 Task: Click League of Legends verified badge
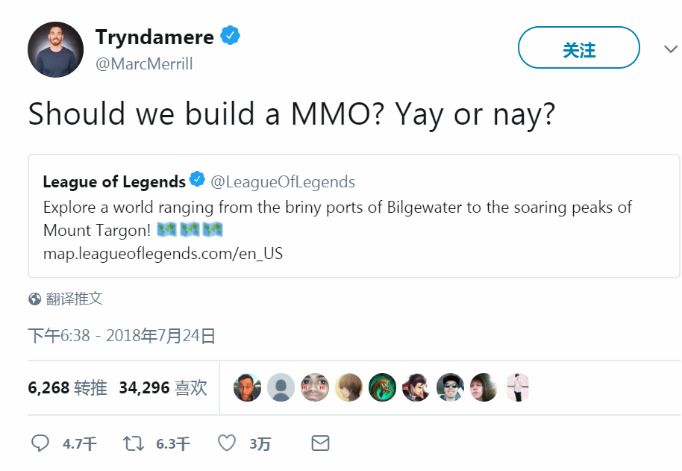(x=197, y=179)
